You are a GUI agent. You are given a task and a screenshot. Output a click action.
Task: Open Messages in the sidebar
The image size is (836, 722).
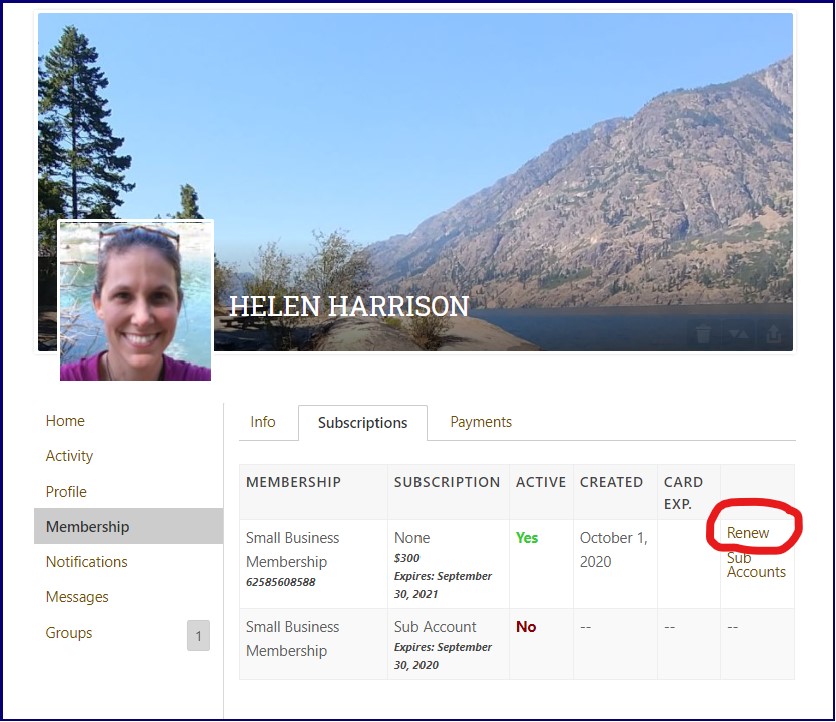pos(77,597)
